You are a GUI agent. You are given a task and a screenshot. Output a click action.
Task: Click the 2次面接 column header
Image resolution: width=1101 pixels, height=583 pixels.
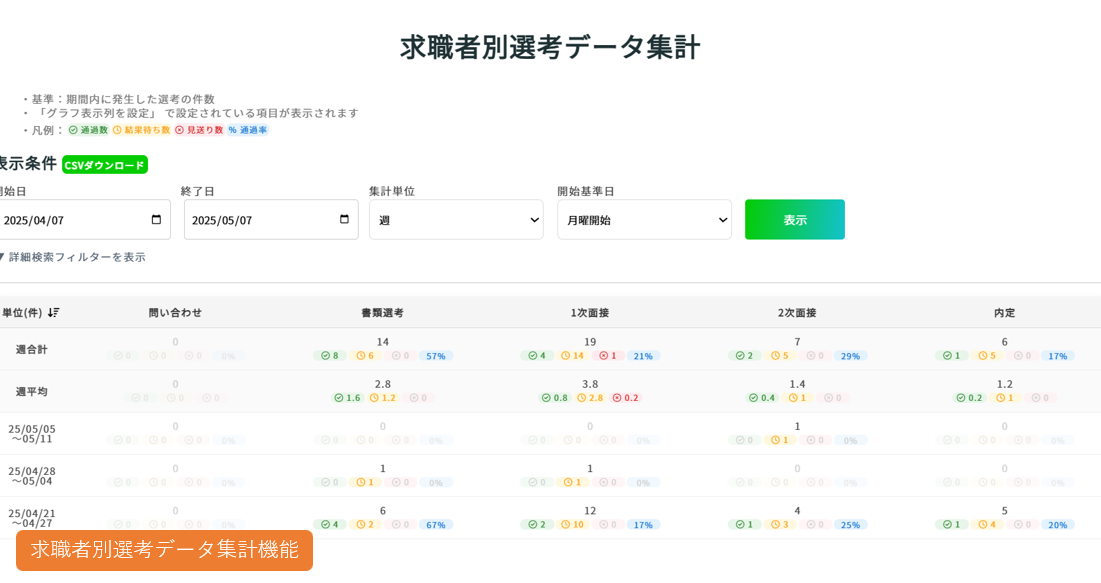(797, 313)
